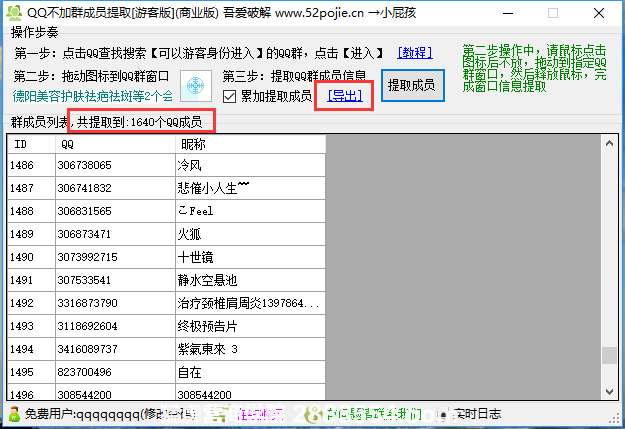This screenshot has width=625, height=429.
Task: Select nickname 十世镜
Action: click(x=250, y=257)
